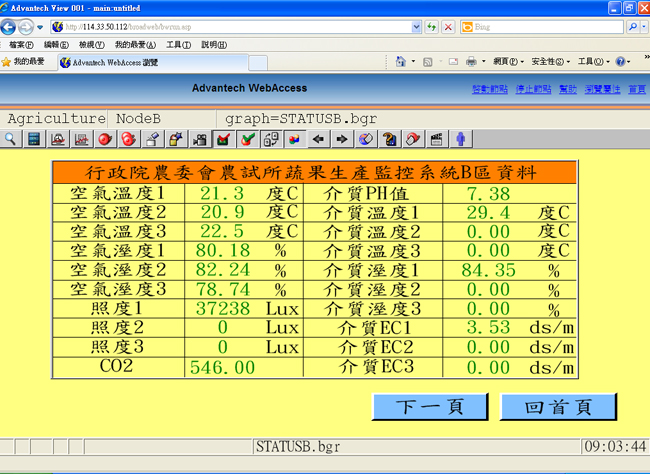Screen dimensions: 650x474
Task: Click the 首頁 home link
Action: [x=637, y=89]
